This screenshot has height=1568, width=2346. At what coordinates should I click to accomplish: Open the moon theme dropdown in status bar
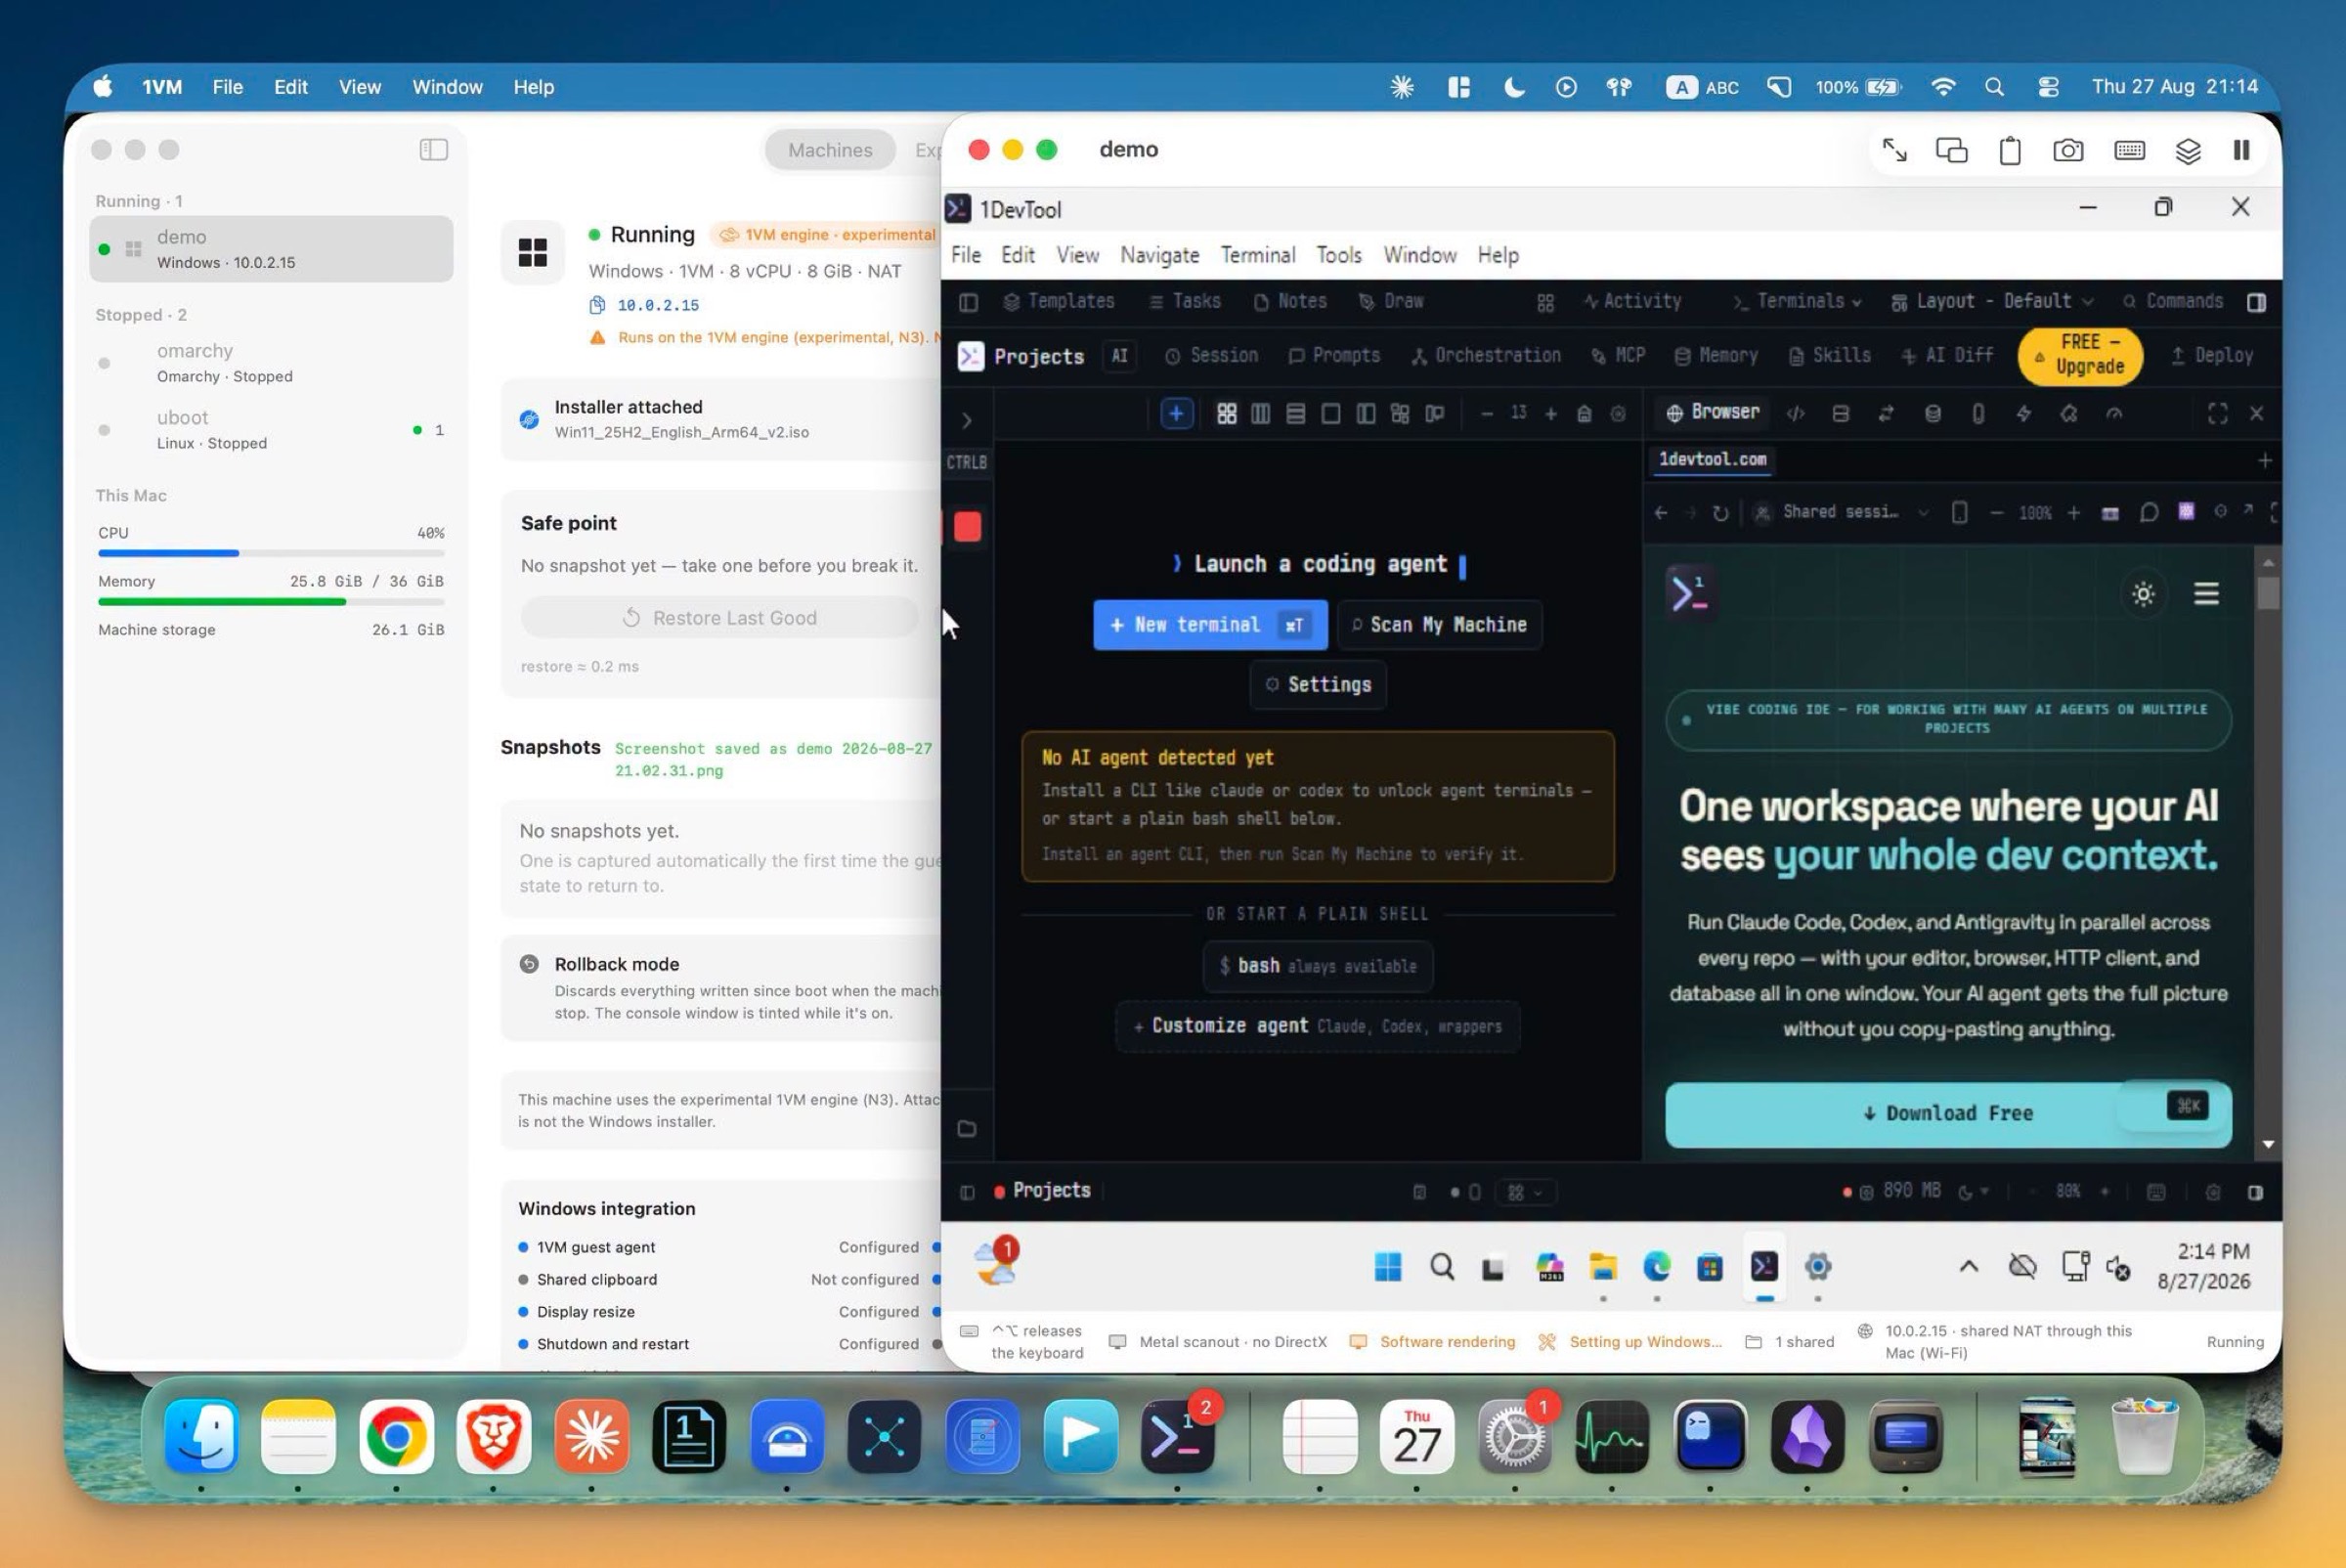1972,1192
